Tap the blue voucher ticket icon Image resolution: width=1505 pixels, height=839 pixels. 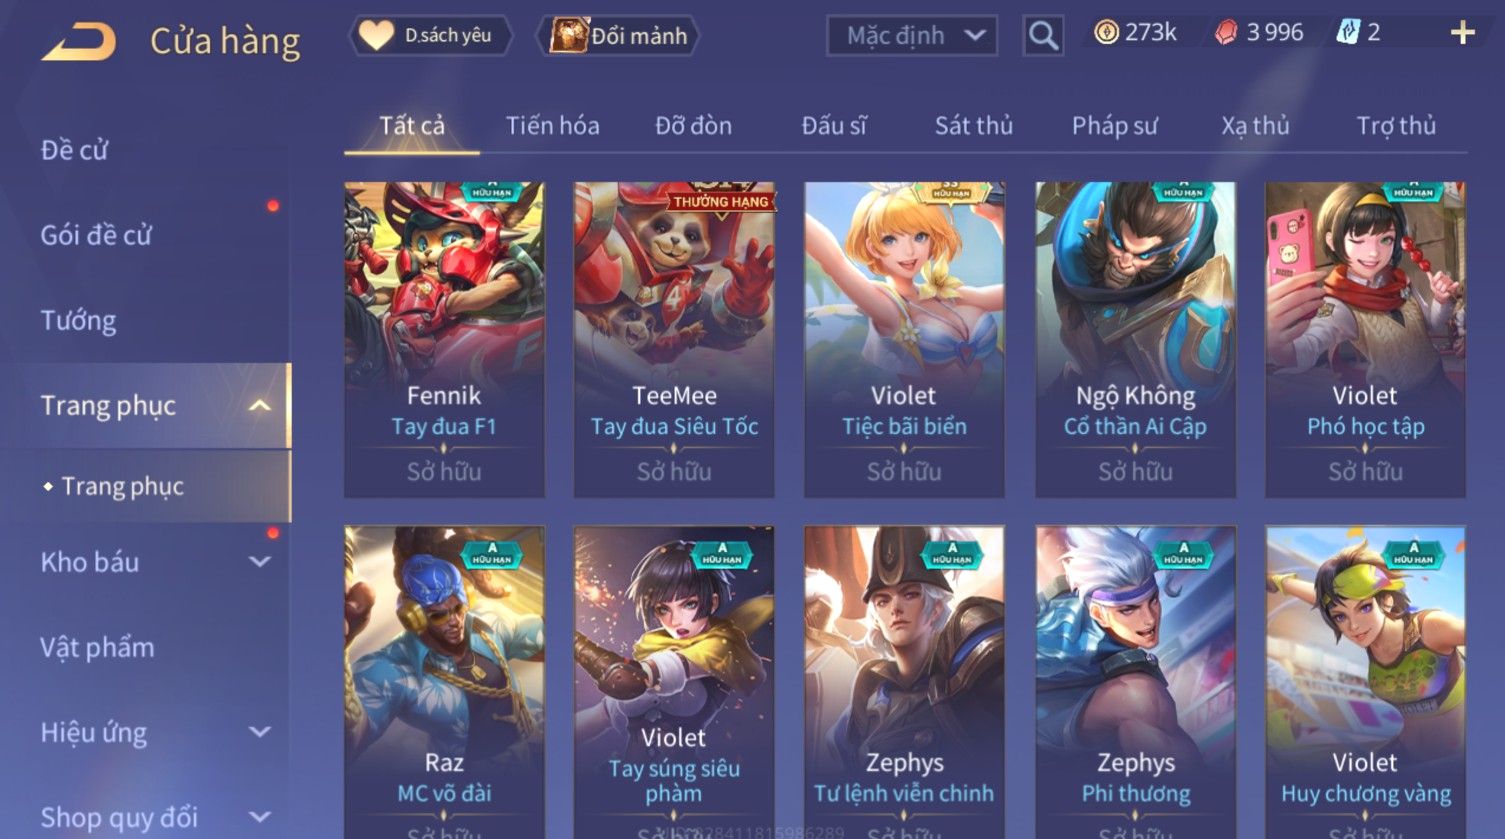click(x=1348, y=33)
